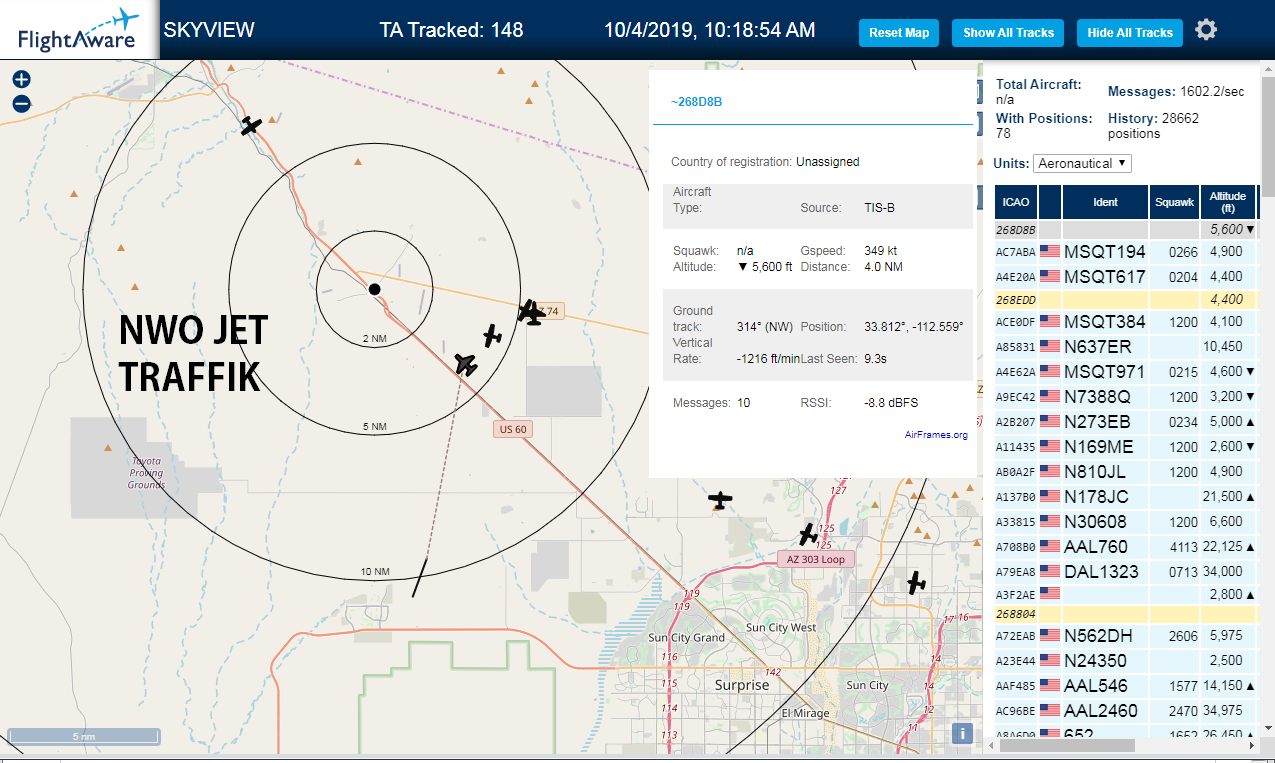This screenshot has height=763, width=1275.
Task: Select the 268D8B row at table top
Action: point(1125,229)
